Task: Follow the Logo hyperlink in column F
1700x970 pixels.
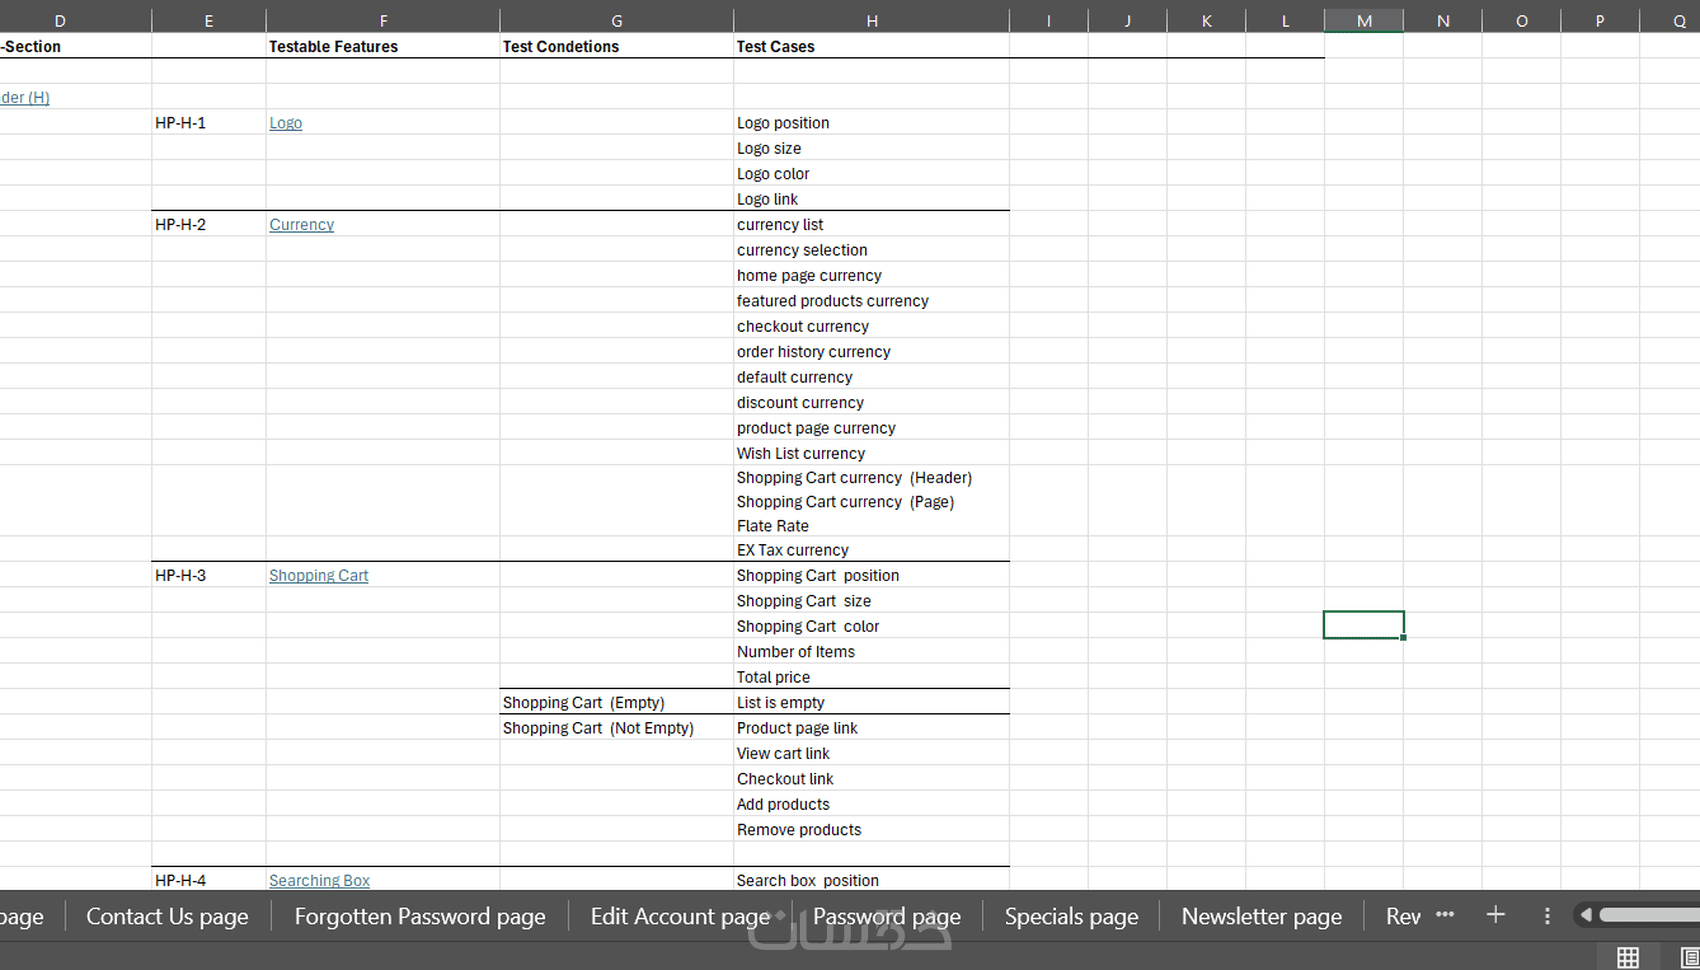Action: 286,123
